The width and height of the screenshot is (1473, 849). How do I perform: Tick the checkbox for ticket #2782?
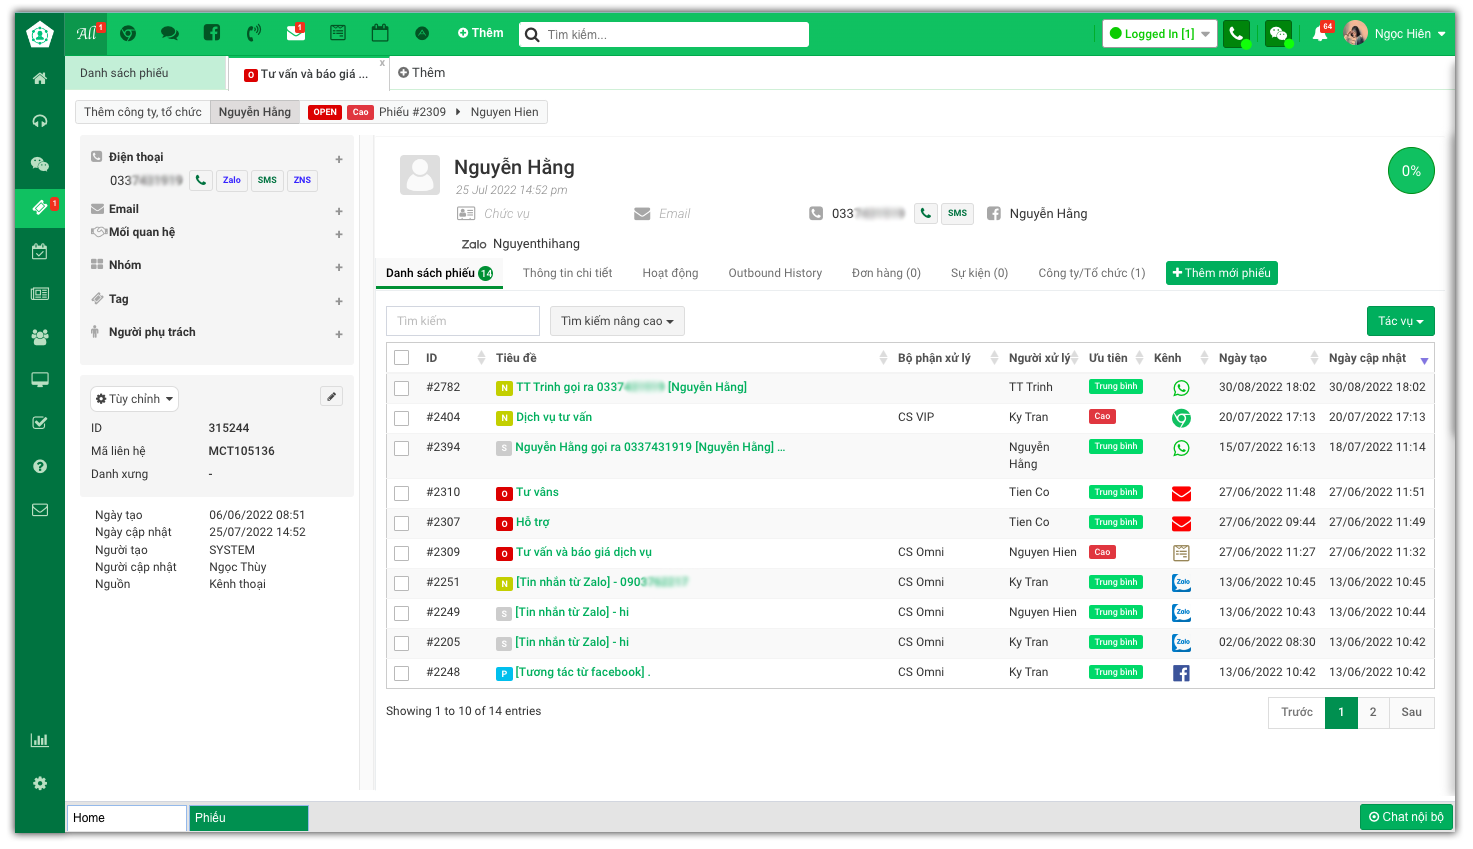coord(402,388)
